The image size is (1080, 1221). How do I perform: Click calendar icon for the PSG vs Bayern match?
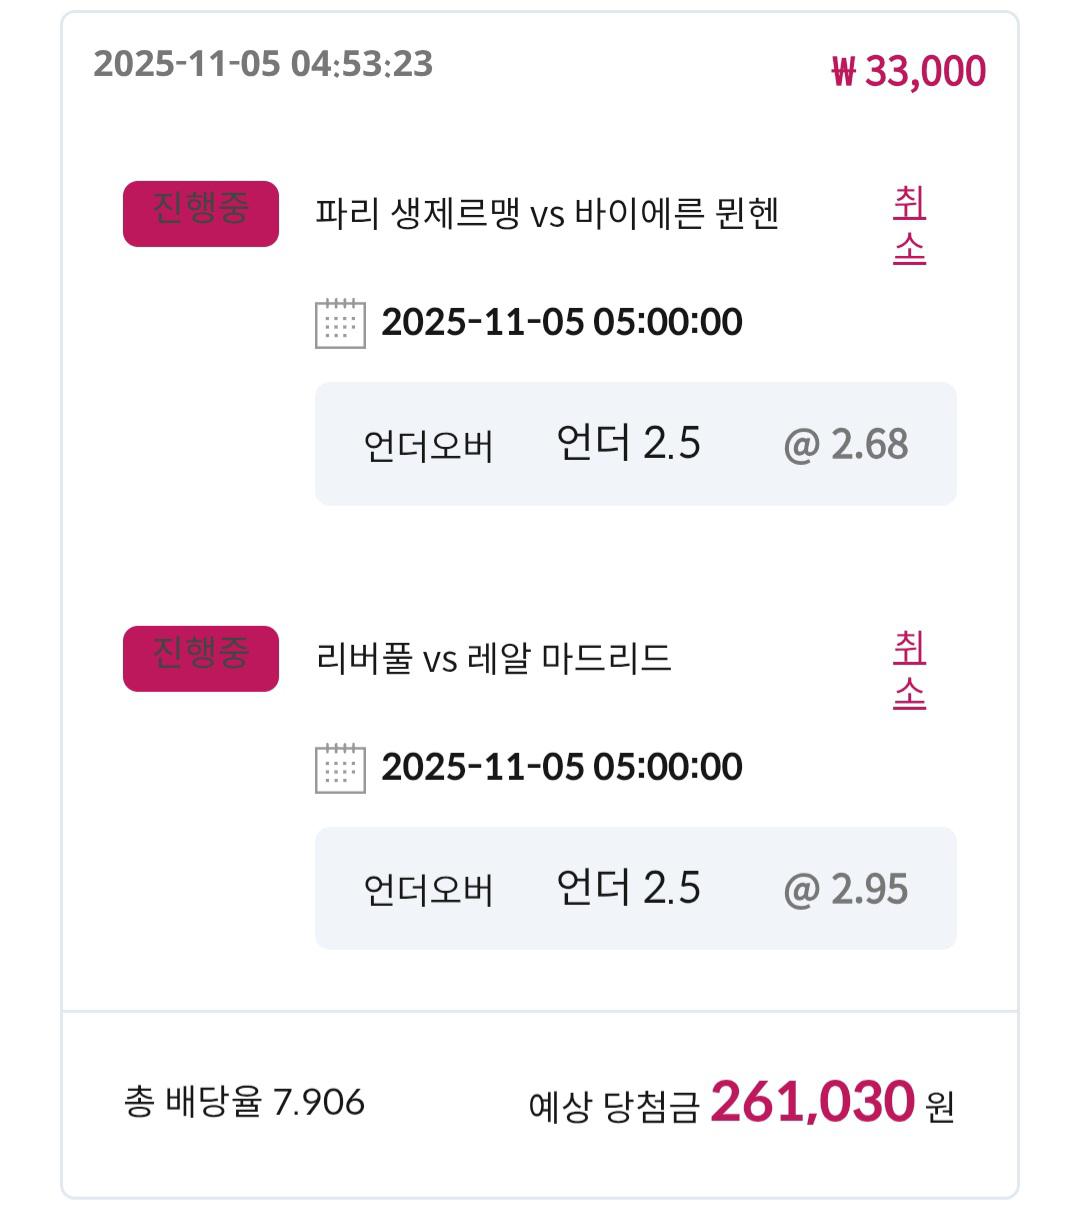340,323
